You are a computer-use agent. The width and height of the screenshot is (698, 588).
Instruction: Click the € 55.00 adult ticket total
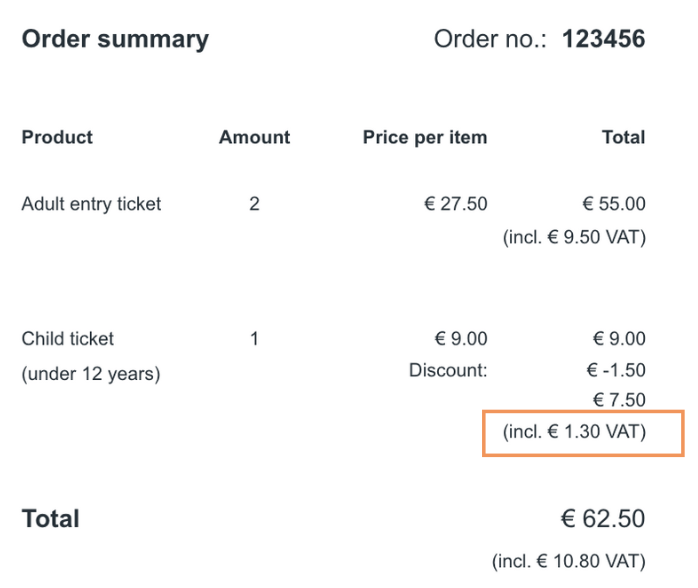613,204
